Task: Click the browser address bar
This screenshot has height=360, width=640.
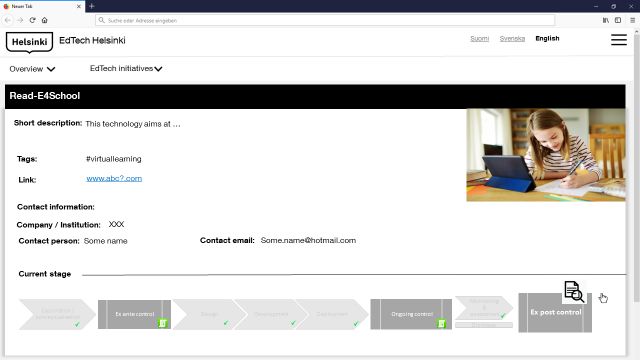Action: click(325, 20)
